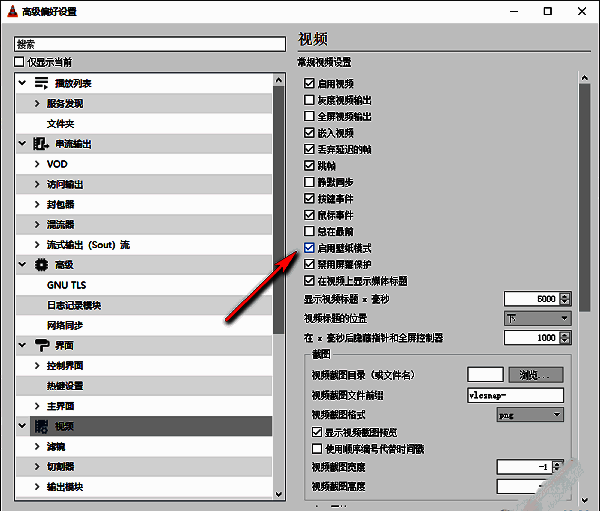Collapse the 播放列表 tree section
The width and height of the screenshot is (600, 511).
click(22, 83)
